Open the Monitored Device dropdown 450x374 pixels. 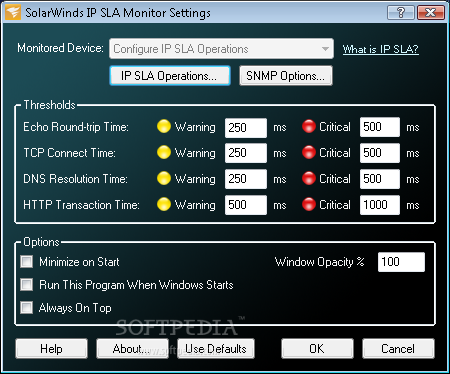pos(221,49)
